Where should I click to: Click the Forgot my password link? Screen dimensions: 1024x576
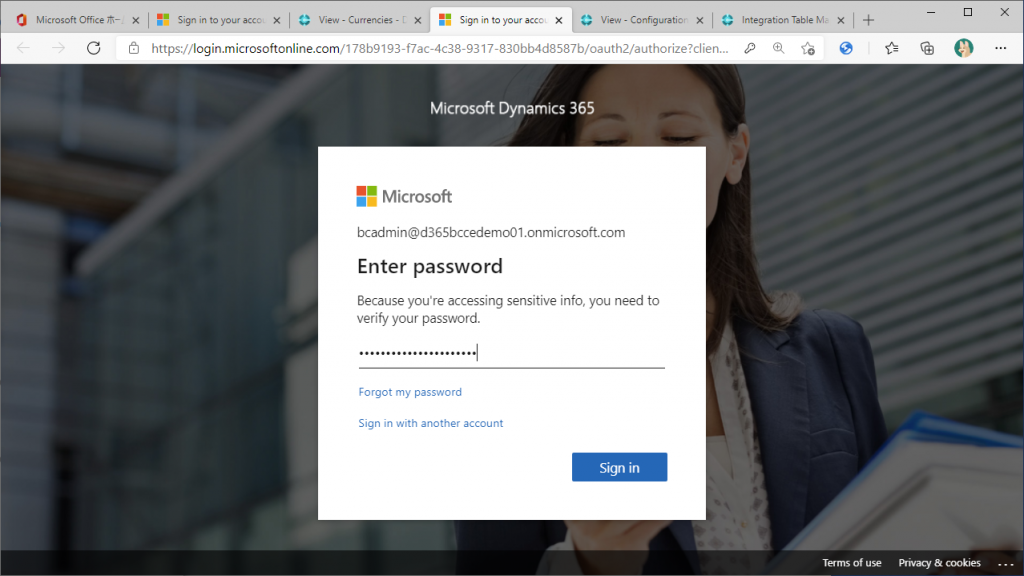coord(410,392)
